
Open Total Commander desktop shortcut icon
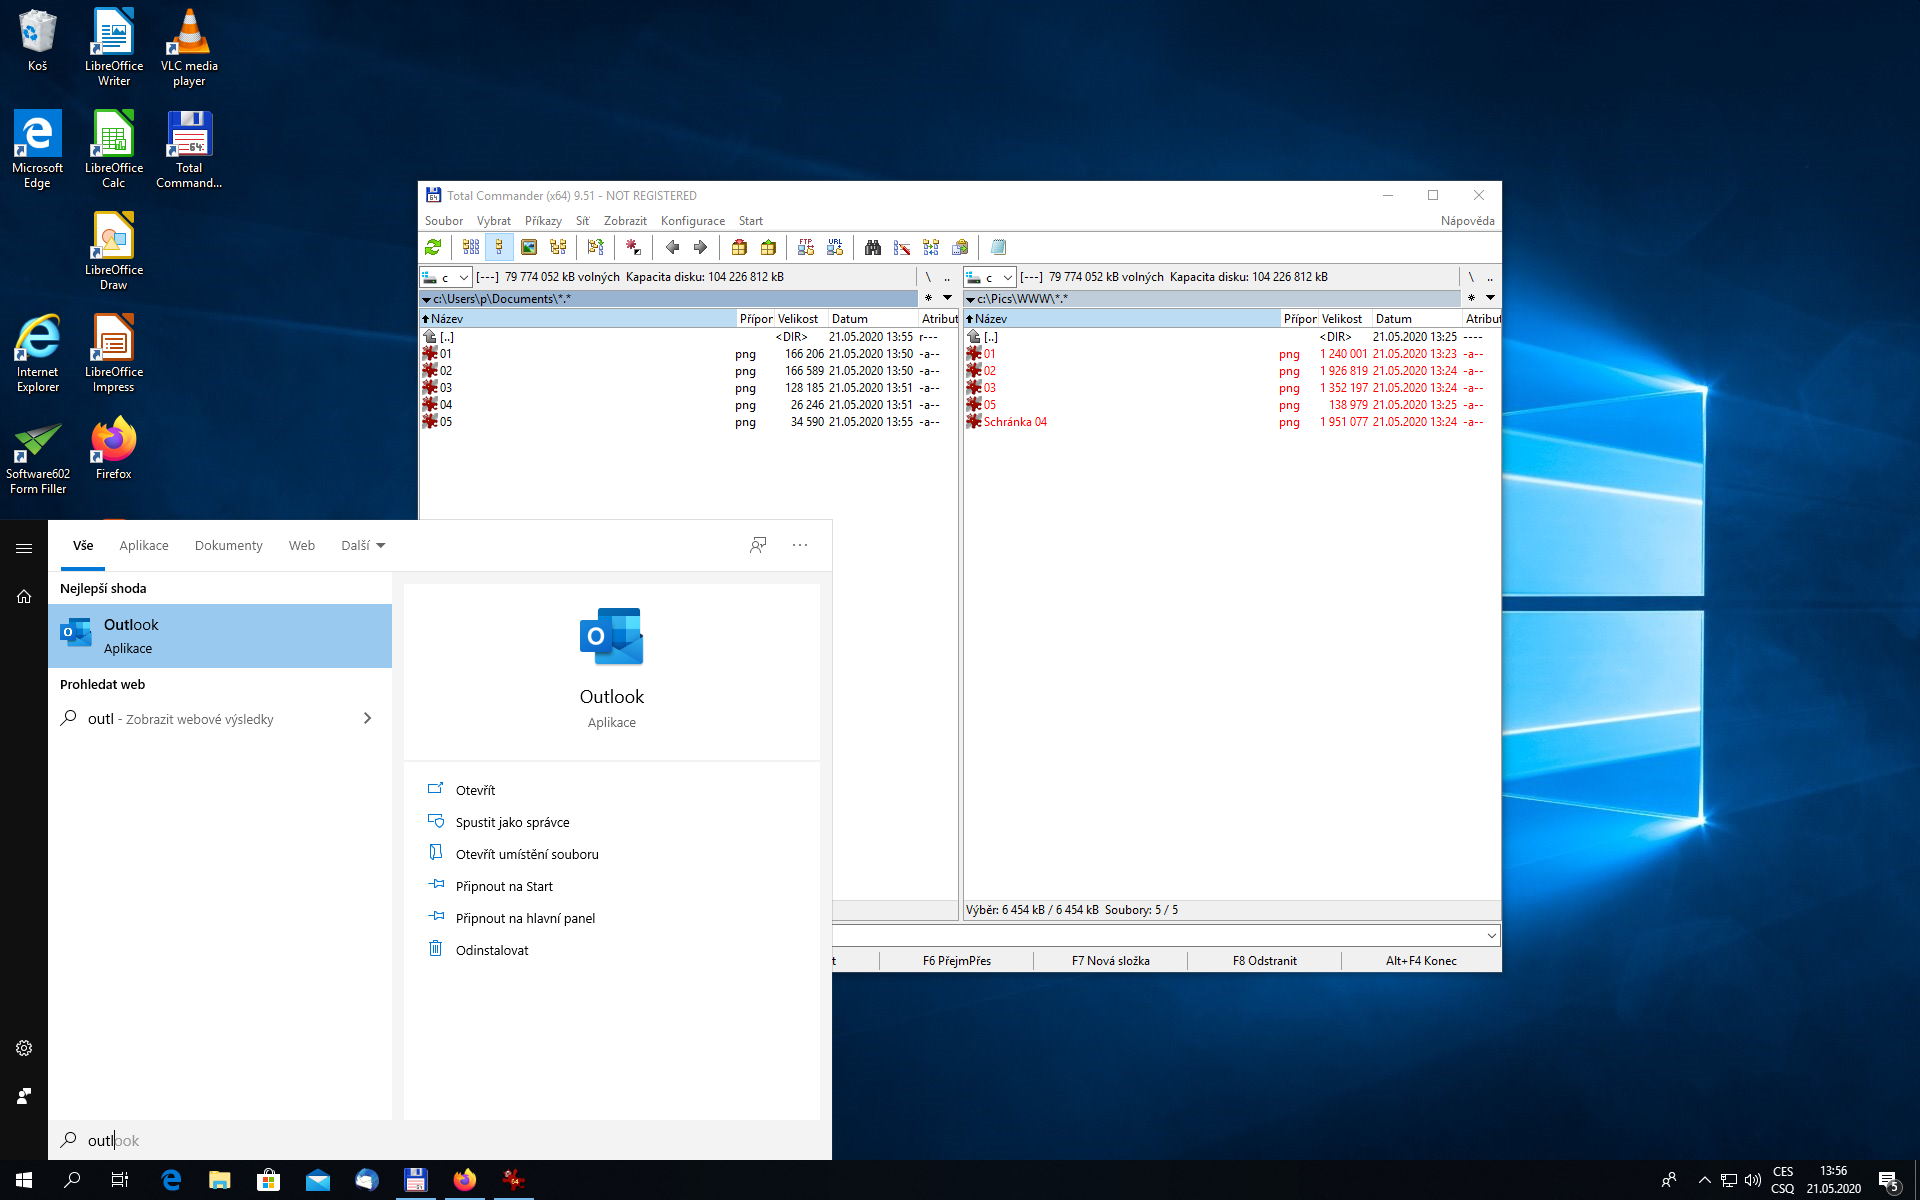click(x=189, y=150)
